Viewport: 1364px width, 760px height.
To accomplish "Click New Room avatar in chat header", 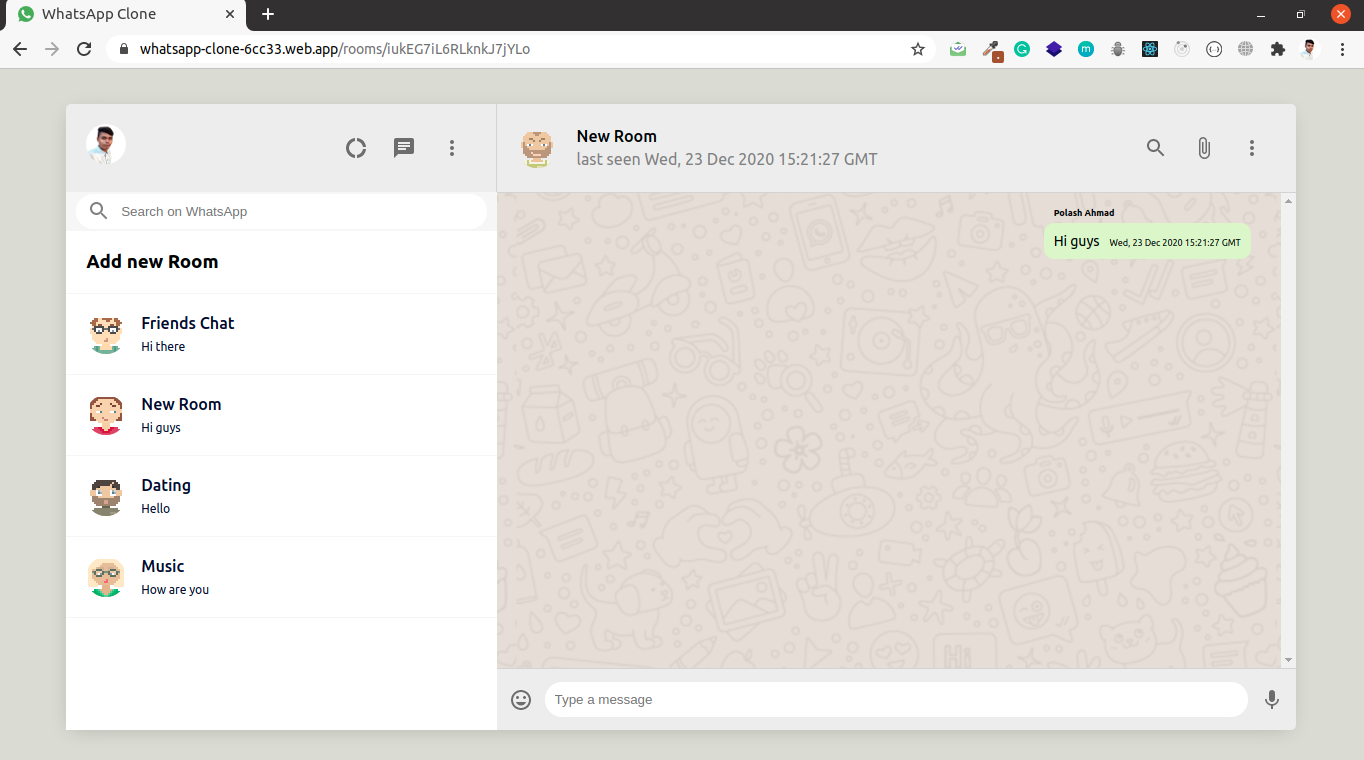I will [x=537, y=148].
